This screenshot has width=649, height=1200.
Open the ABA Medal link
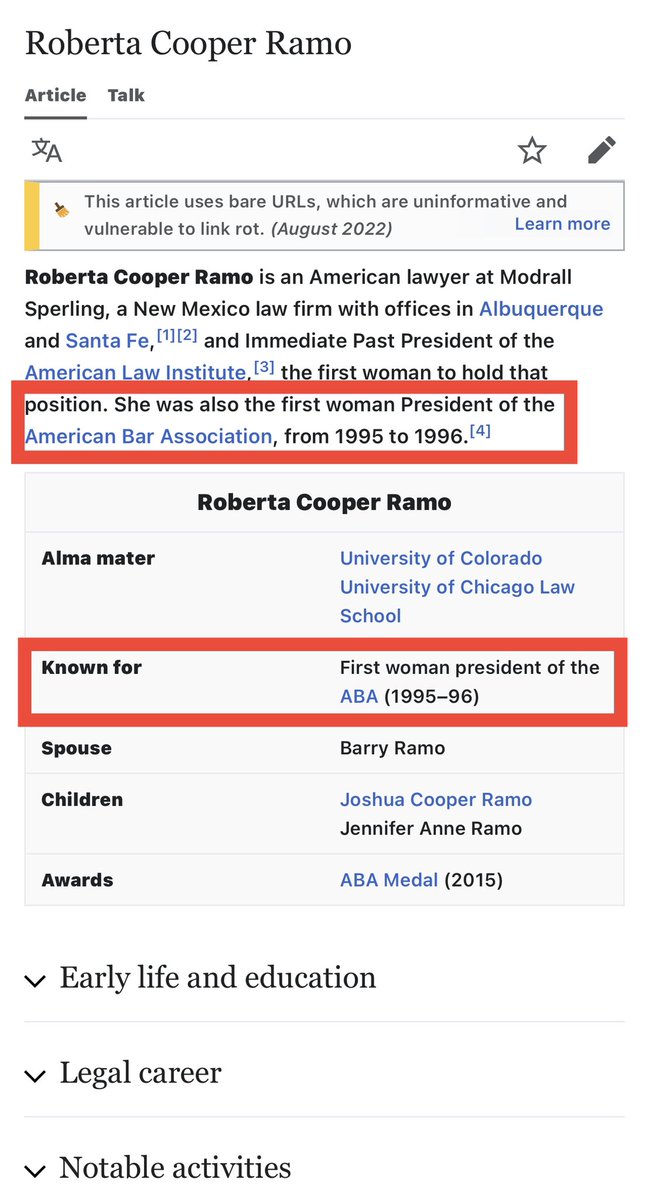389,880
